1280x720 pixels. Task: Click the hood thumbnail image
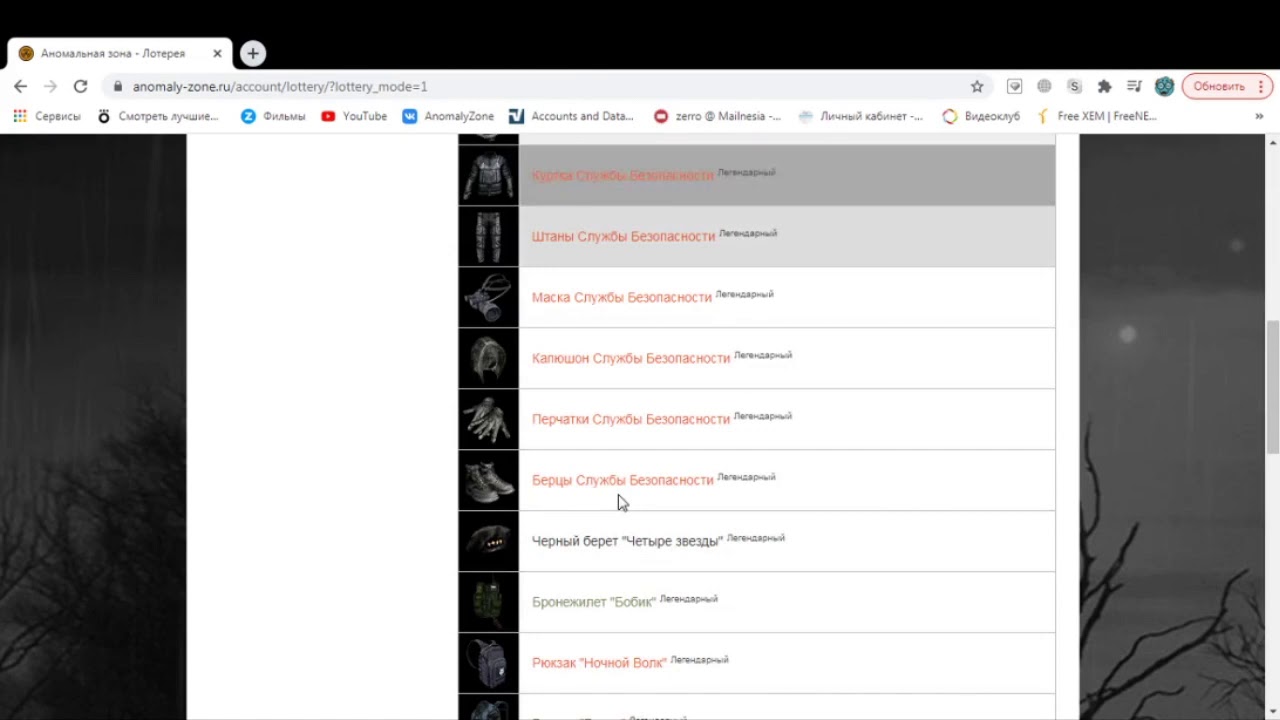point(488,358)
